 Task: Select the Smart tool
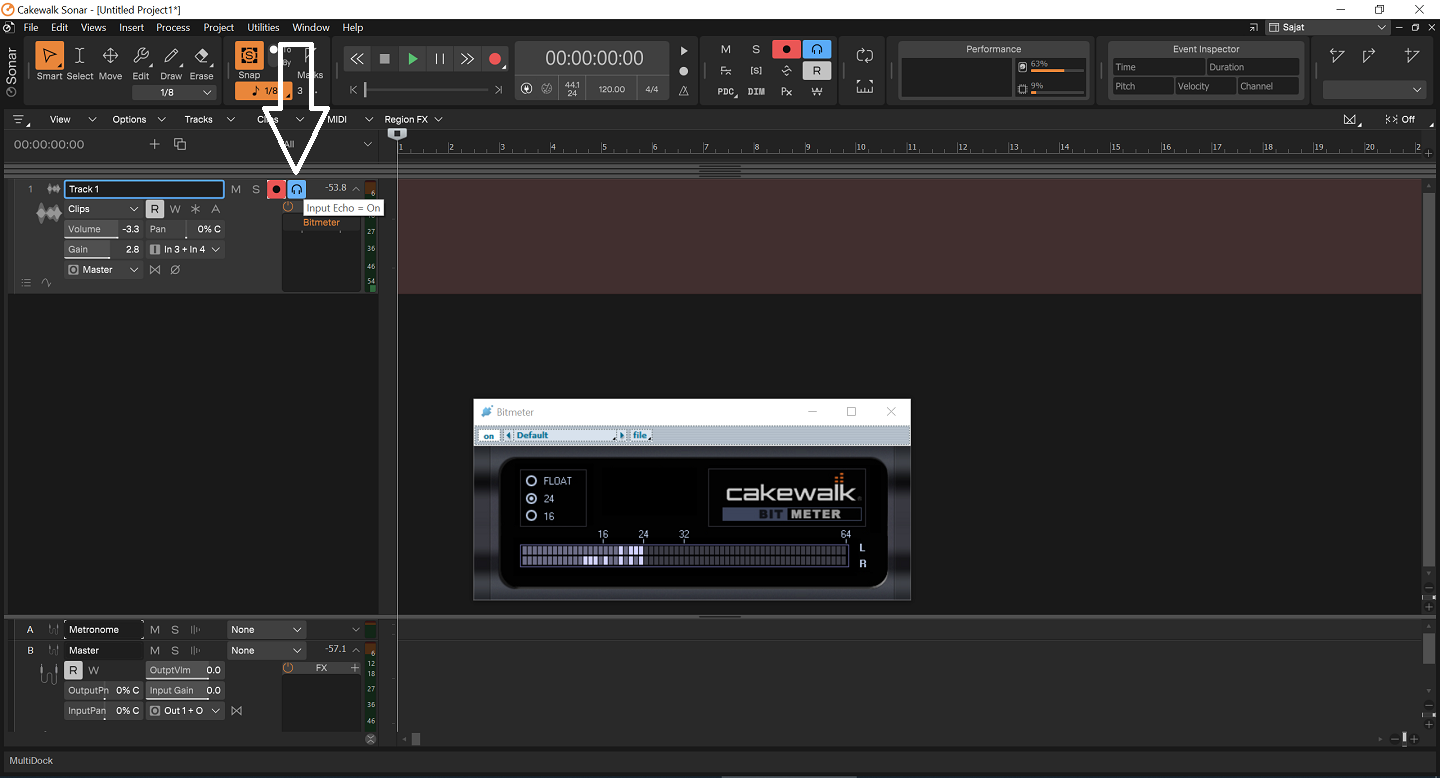click(x=49, y=57)
